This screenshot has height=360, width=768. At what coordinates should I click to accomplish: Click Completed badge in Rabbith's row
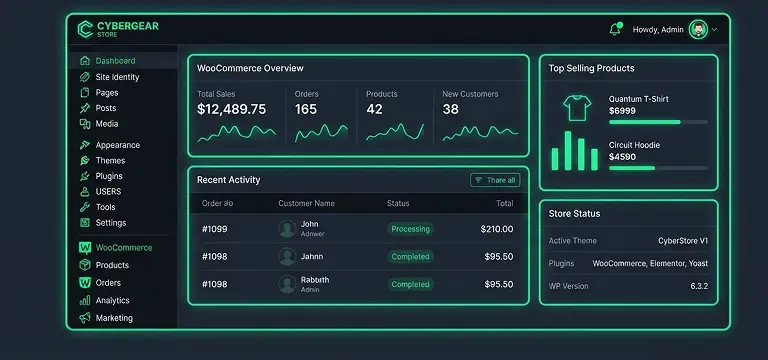410,284
